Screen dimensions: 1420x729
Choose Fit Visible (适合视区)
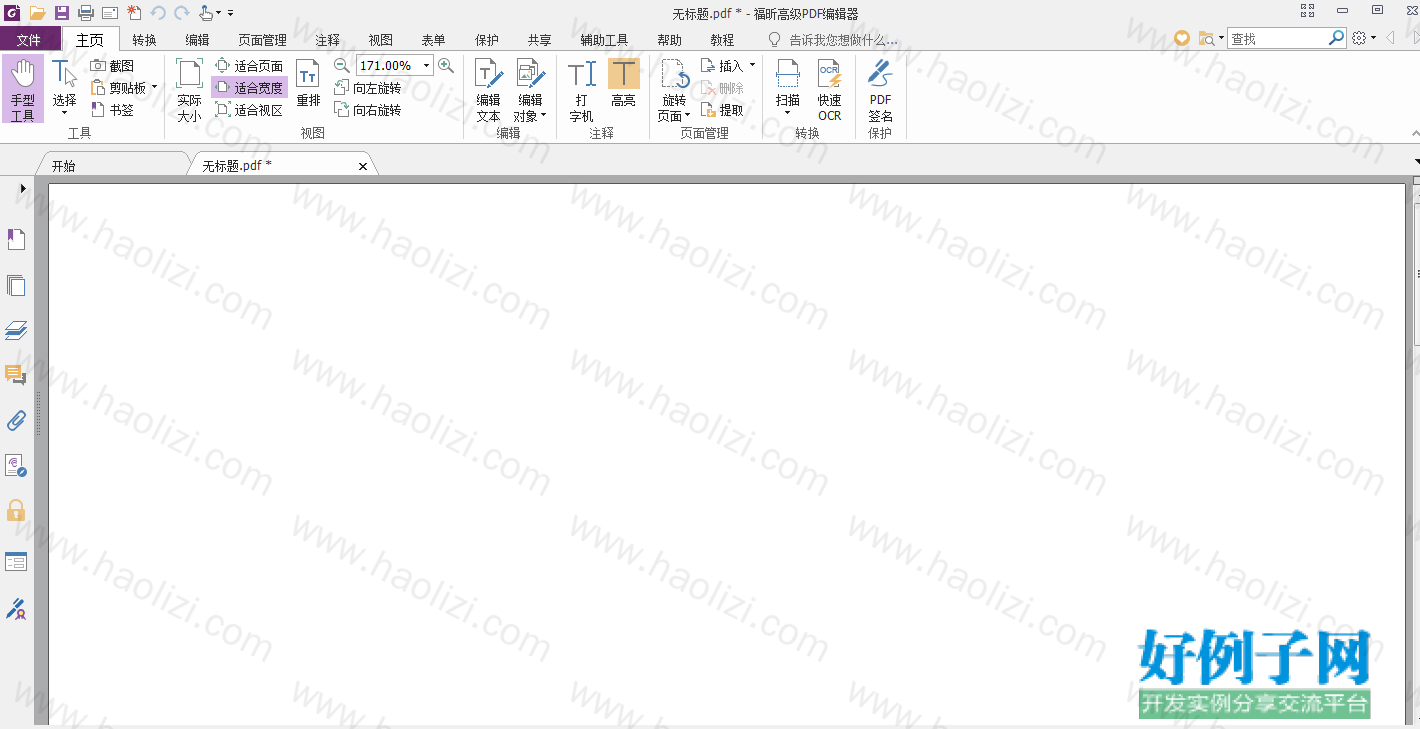click(x=250, y=110)
